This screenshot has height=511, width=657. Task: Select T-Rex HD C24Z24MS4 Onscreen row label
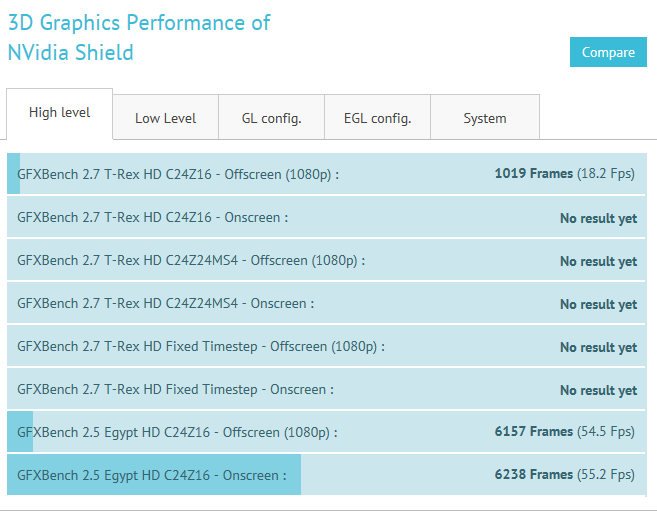click(x=166, y=303)
